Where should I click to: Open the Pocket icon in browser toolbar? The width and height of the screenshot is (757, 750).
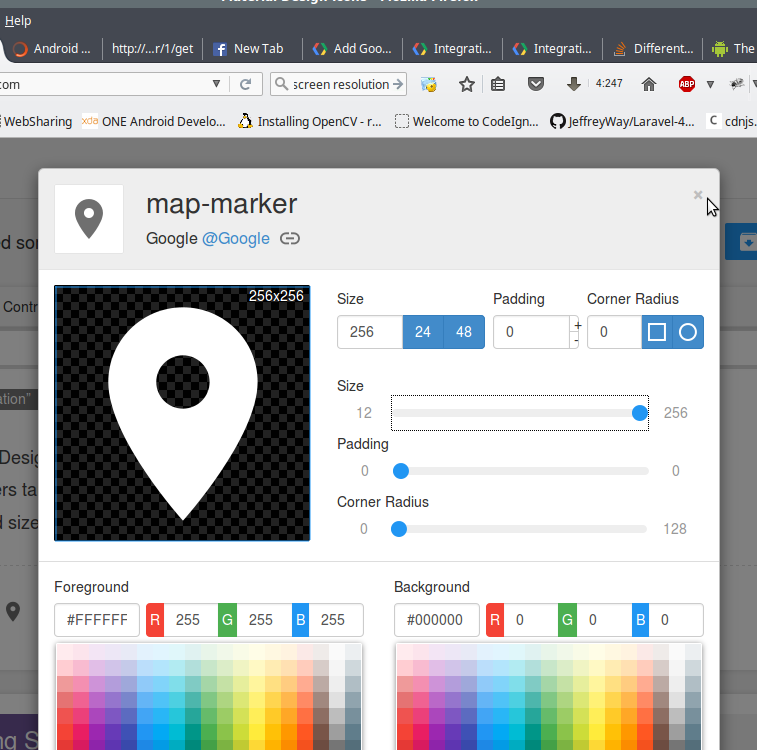536,84
